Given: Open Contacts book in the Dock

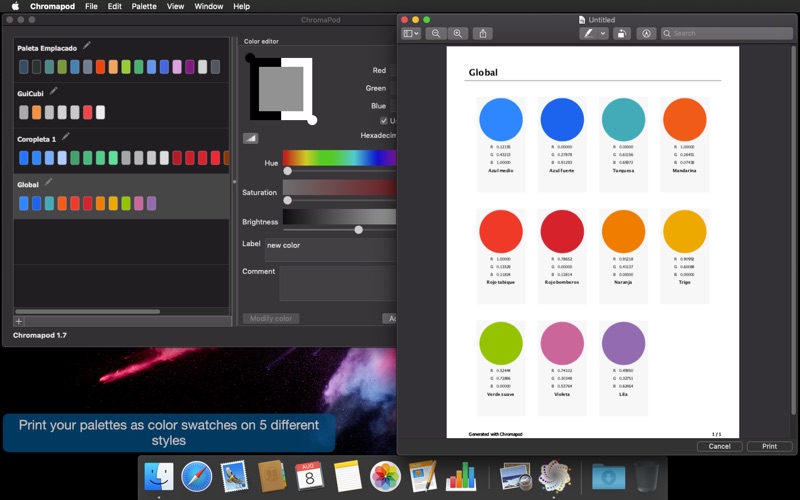Looking at the screenshot, I should coord(272,477).
